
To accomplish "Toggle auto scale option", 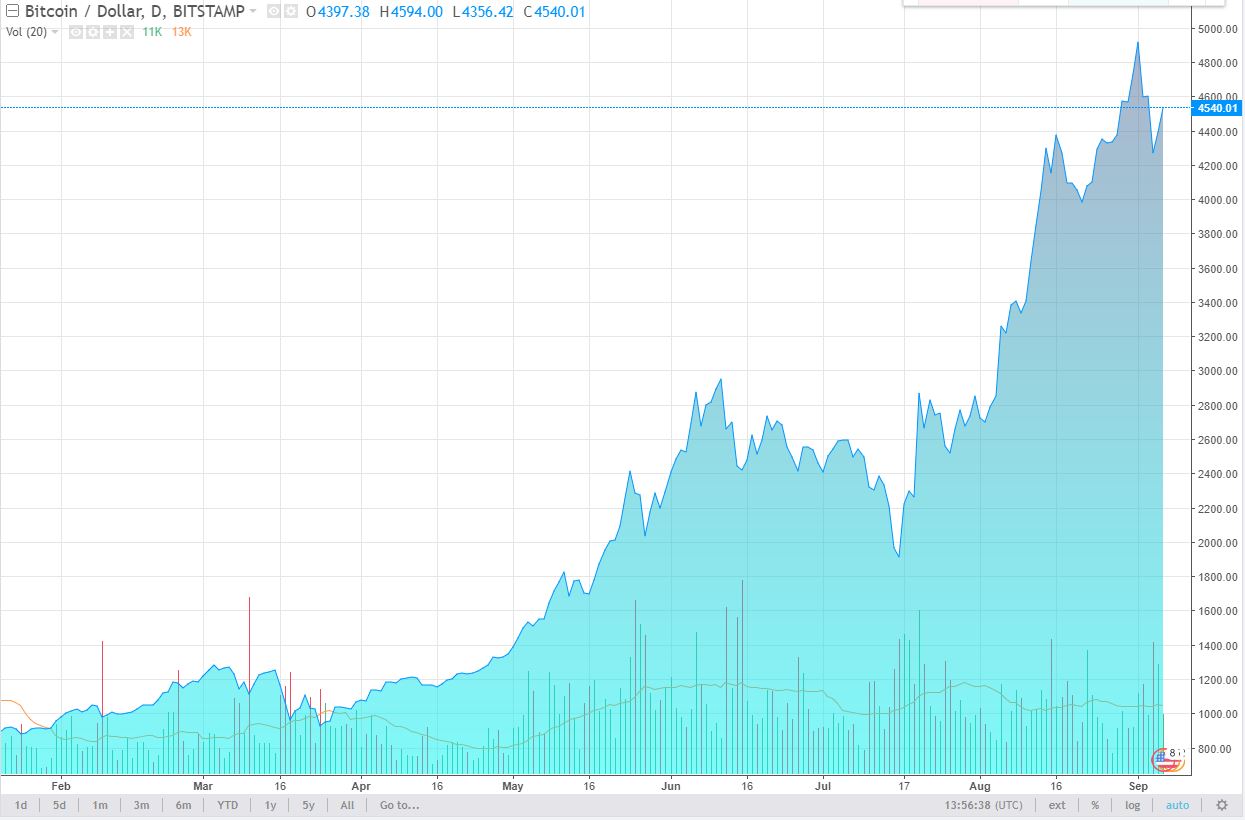I will point(1177,805).
